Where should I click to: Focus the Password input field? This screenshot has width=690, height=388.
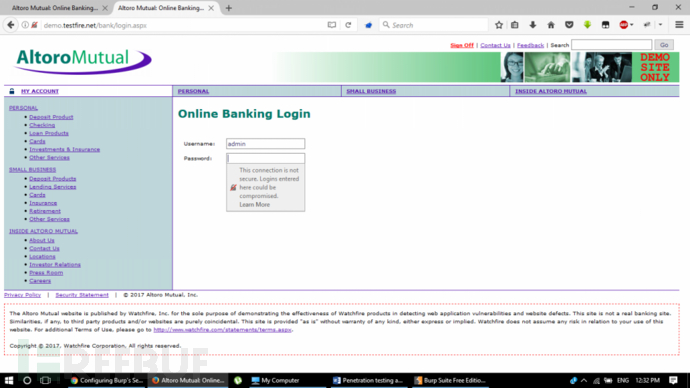pyautogui.click(x=265, y=158)
